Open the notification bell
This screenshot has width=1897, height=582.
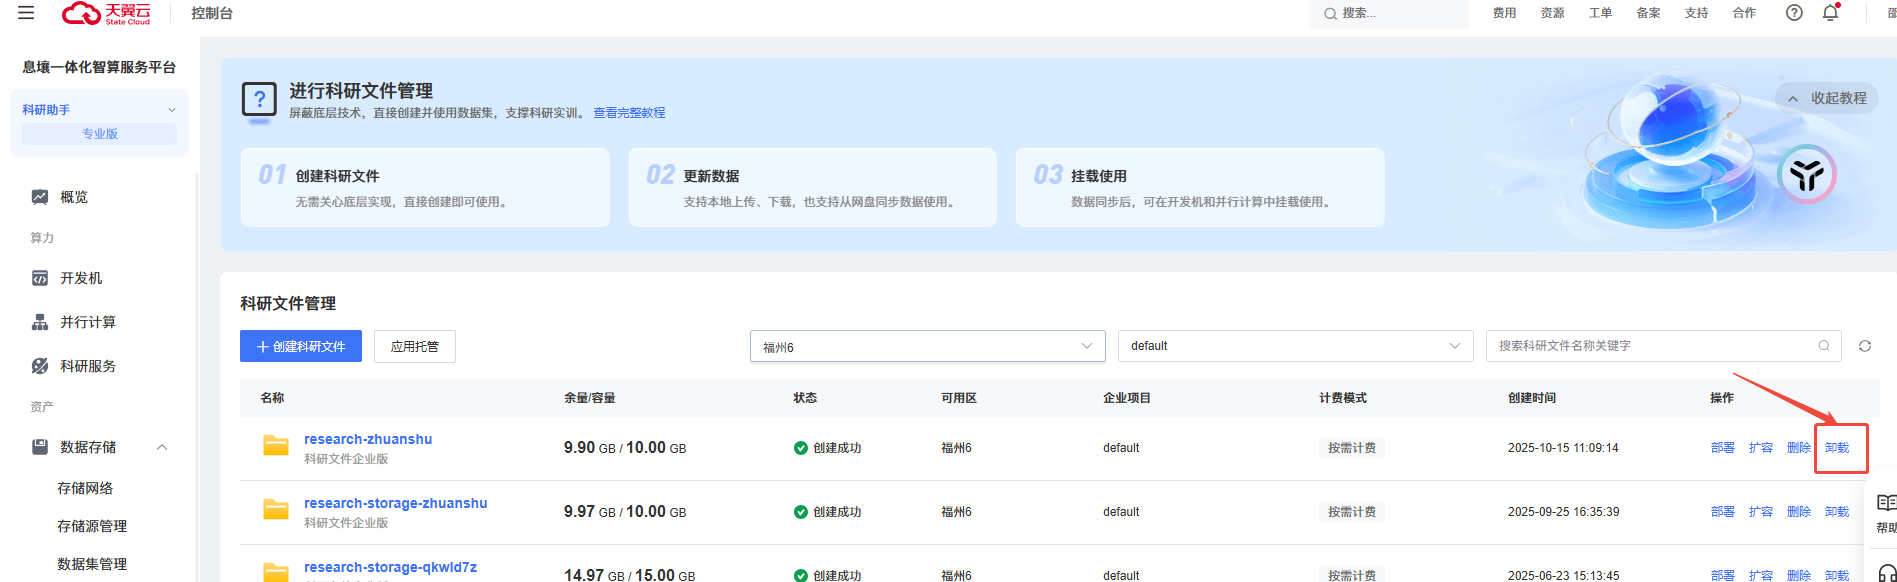tap(1830, 13)
